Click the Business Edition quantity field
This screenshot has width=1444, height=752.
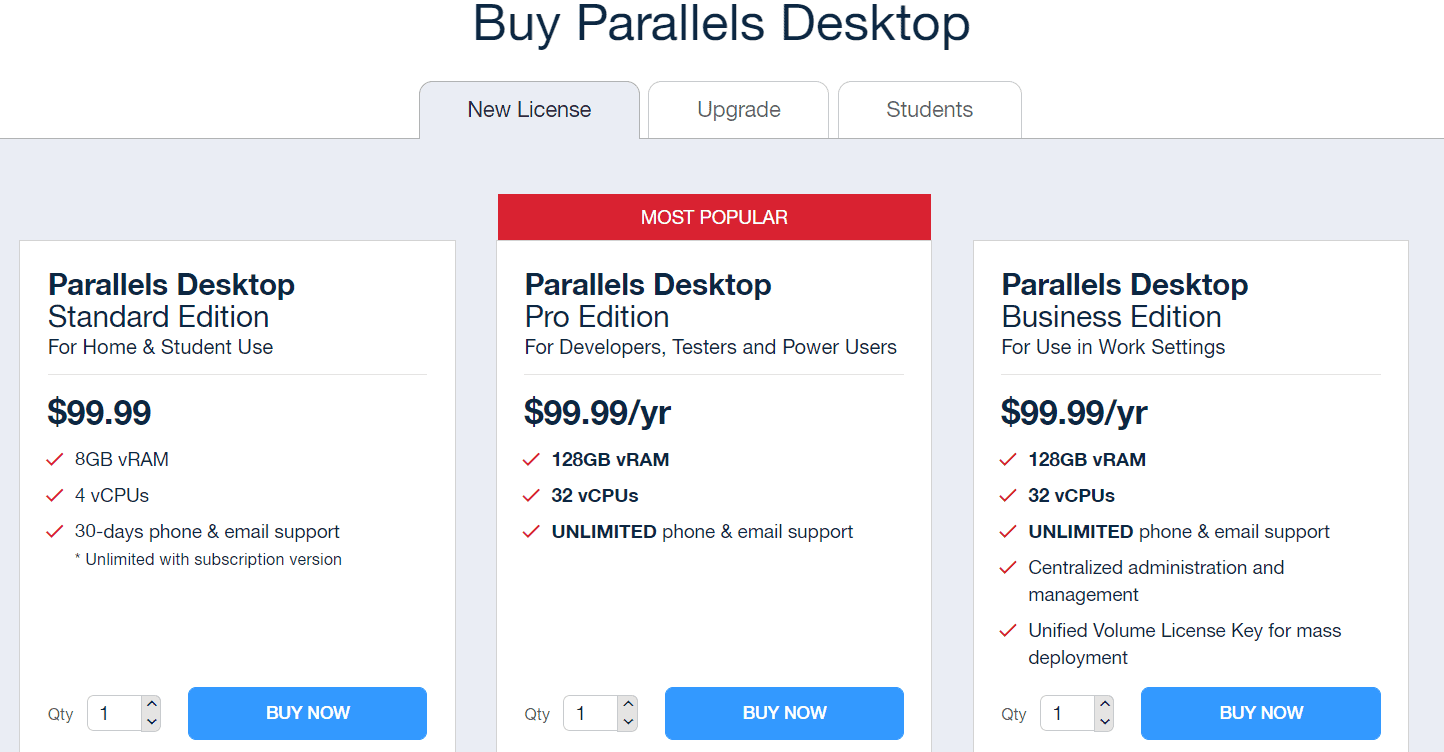1067,714
